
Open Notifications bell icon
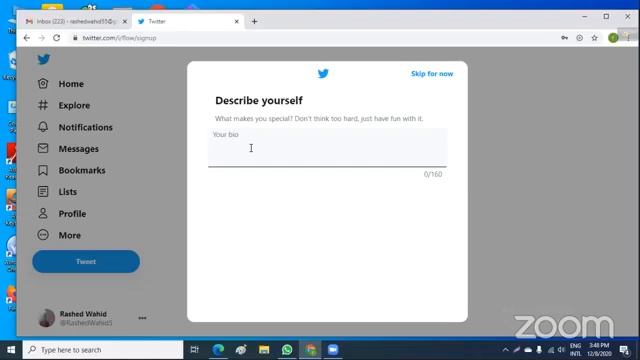[43, 127]
